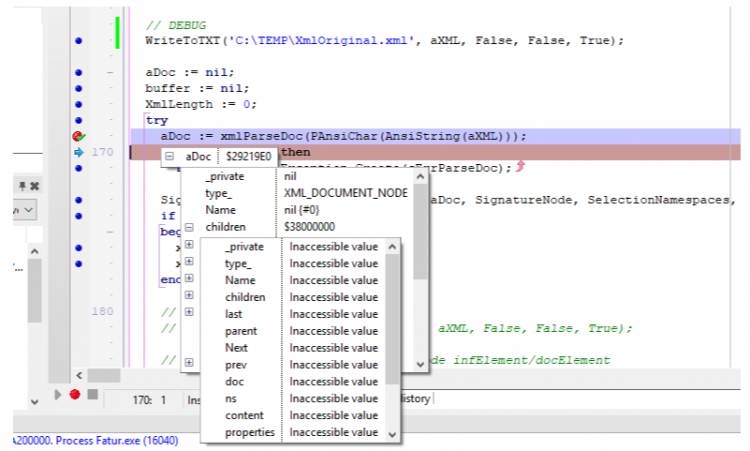The width and height of the screenshot is (750, 451).
Task: Click gutter dot beside 'XmlLength := 0' line
Action: point(78,104)
